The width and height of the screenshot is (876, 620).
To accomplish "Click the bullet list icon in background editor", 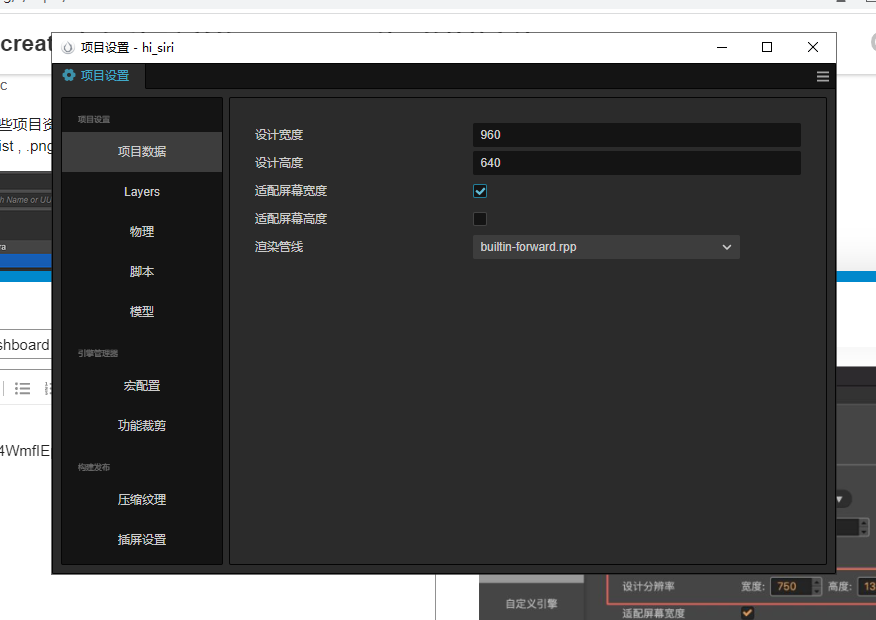I will pos(22,388).
